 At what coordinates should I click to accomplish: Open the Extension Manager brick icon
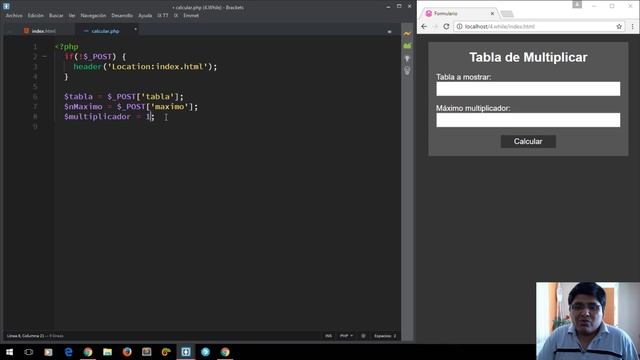coord(407,46)
